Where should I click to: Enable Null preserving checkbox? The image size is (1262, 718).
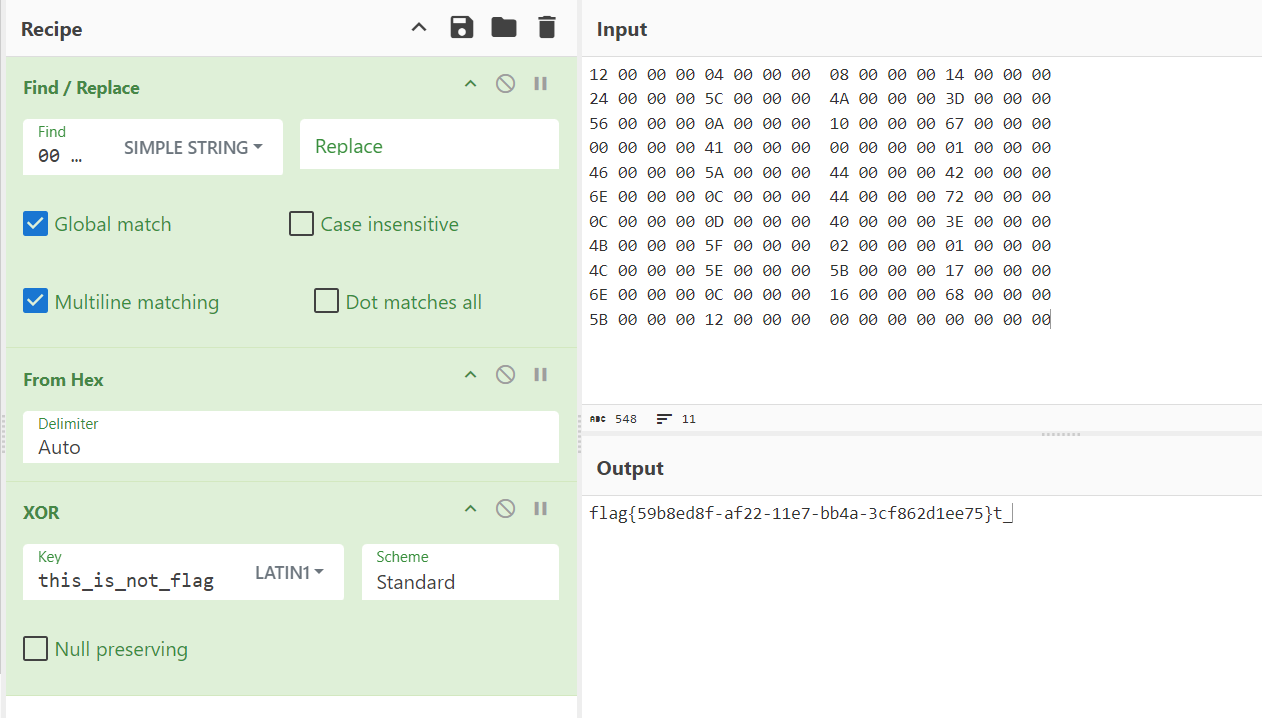(x=36, y=649)
